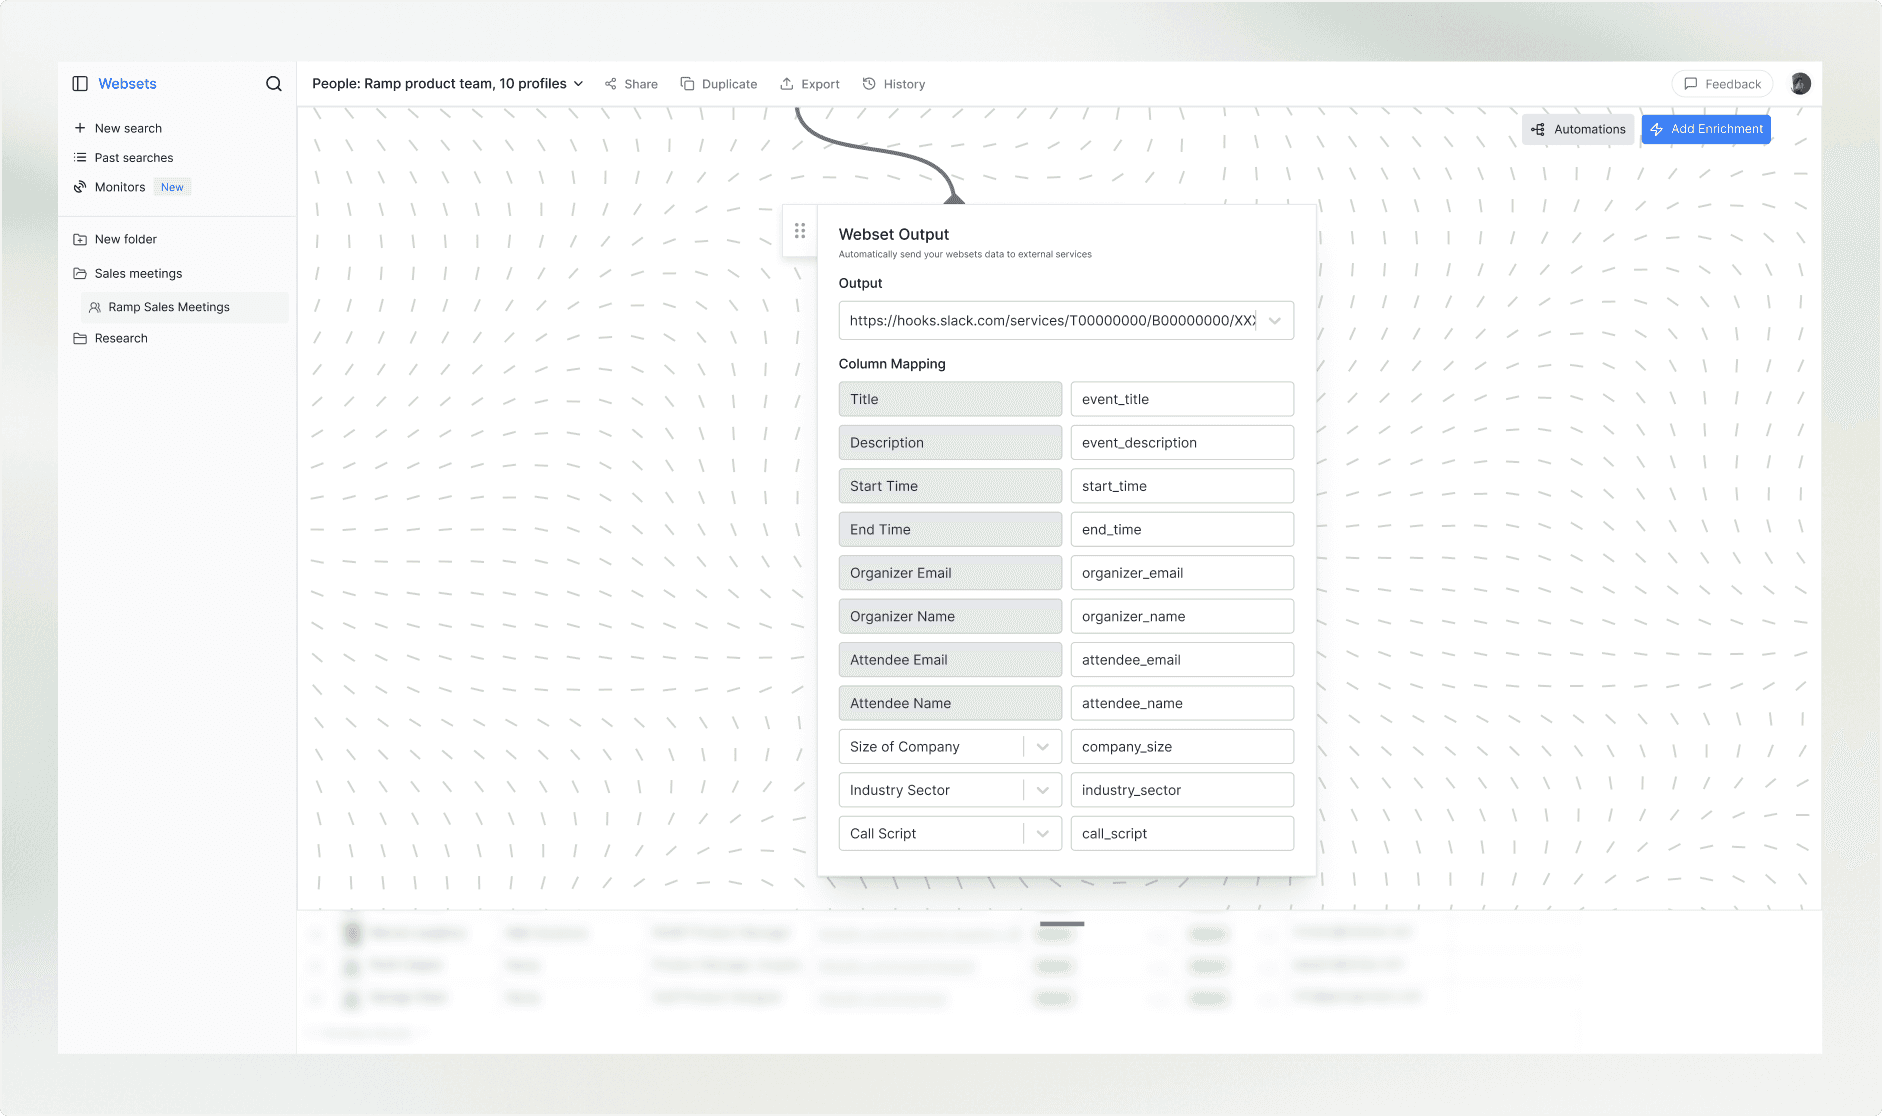
Task: Open Monitors section
Action: (x=120, y=187)
